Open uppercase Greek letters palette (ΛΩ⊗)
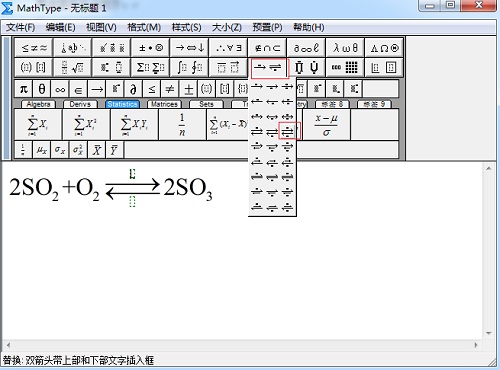Image resolution: width=500 pixels, height=370 pixels. pyautogui.click(x=384, y=48)
